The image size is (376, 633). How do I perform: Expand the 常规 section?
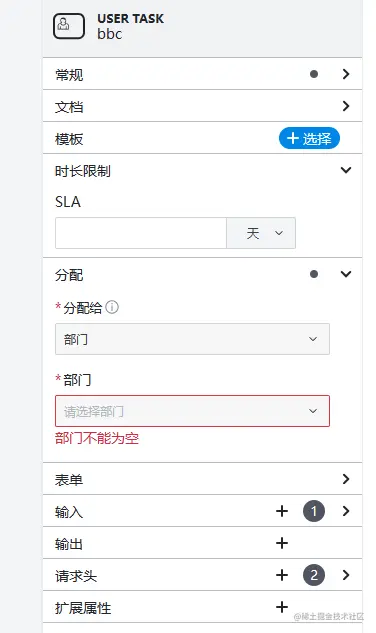tap(202, 74)
